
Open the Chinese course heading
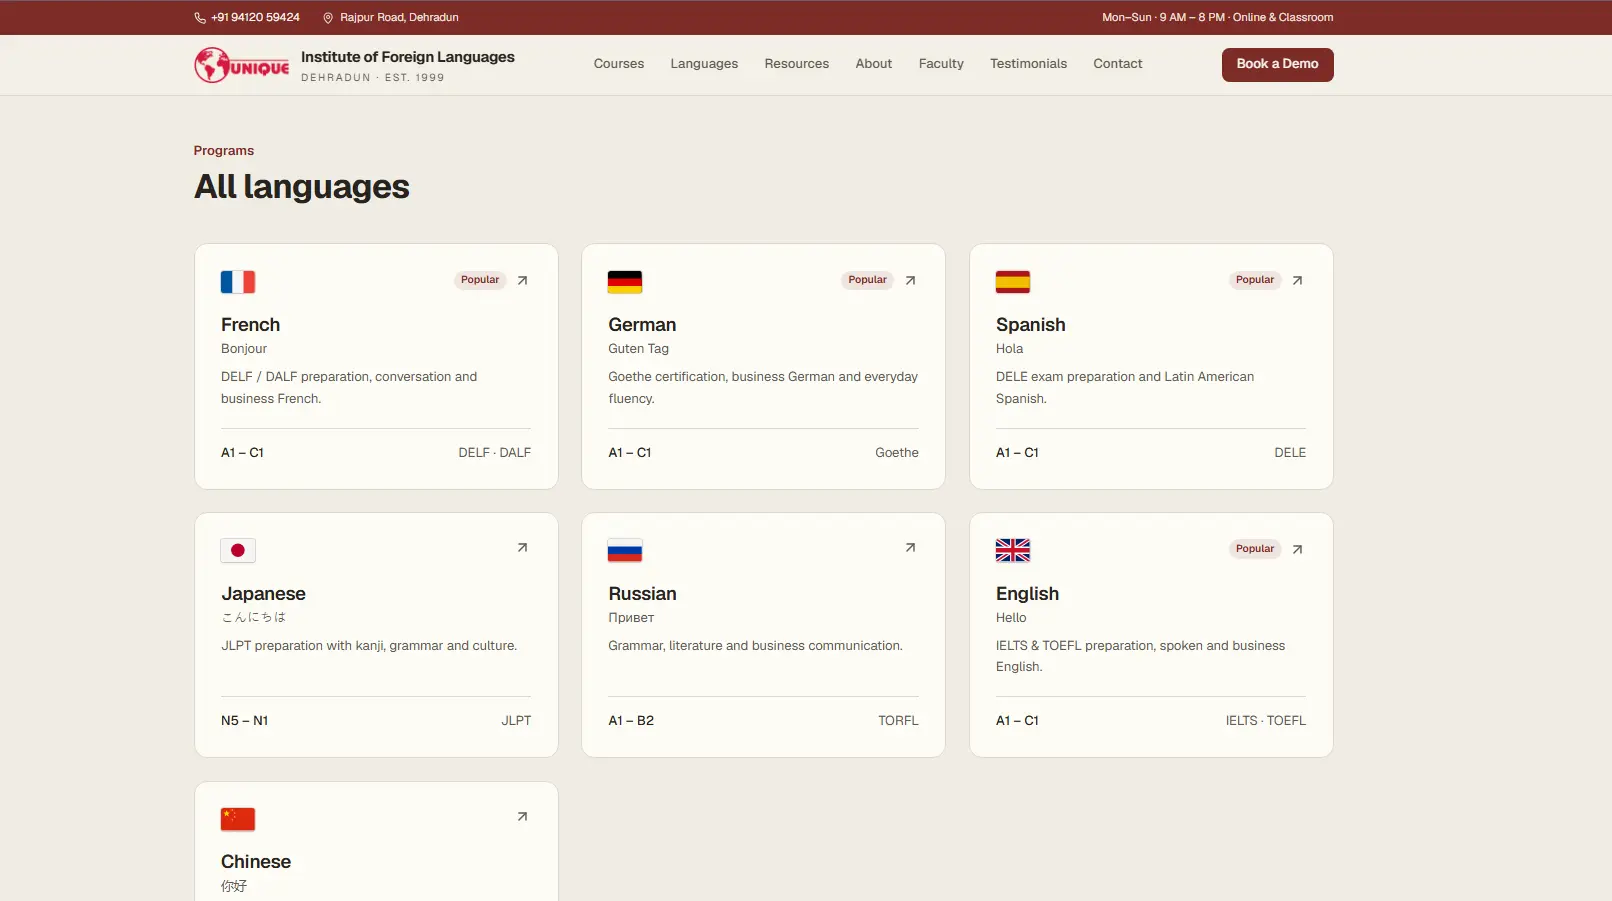[x=256, y=862]
